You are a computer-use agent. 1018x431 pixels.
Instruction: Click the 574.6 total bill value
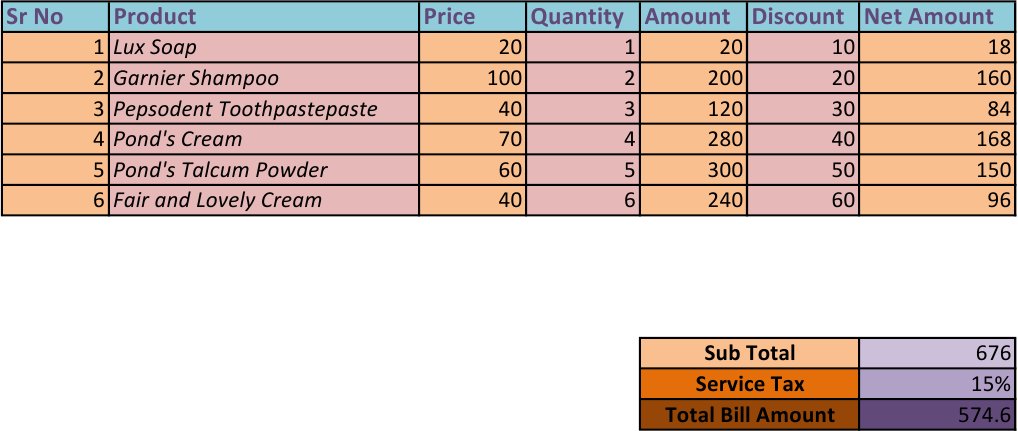[938, 415]
